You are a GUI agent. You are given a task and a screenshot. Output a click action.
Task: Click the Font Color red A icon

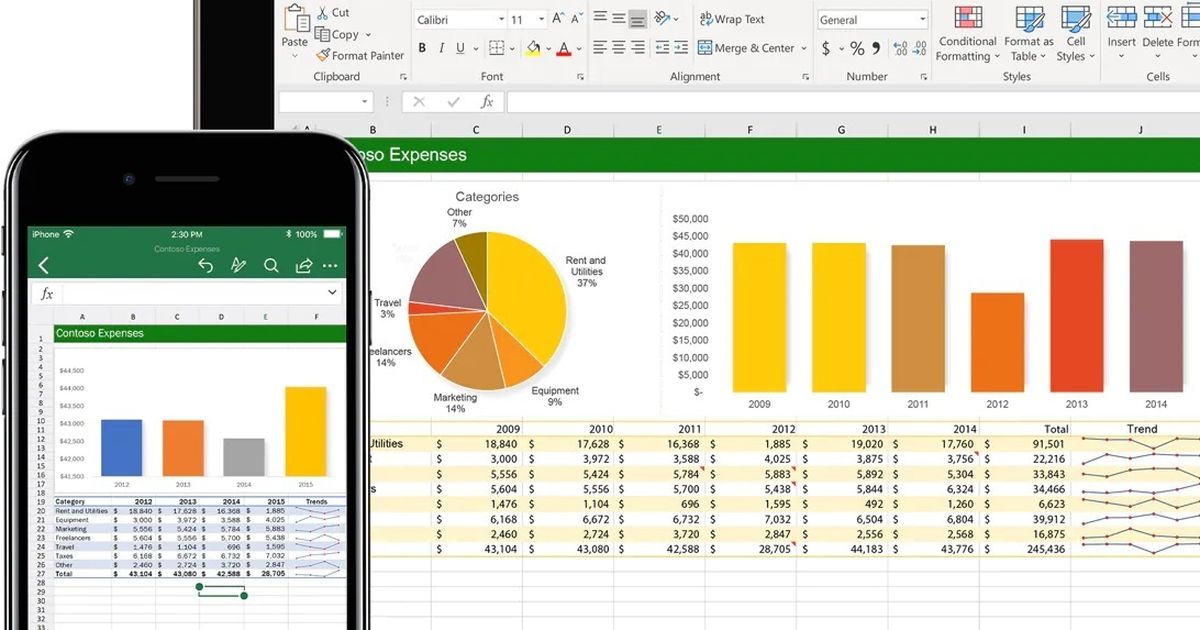tap(565, 48)
